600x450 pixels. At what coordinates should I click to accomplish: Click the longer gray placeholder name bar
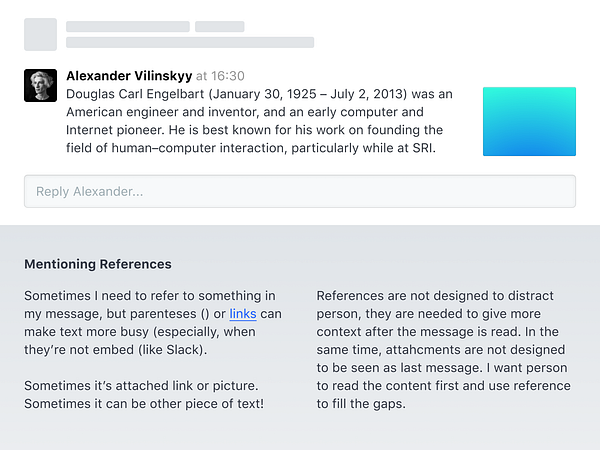click(x=128, y=26)
